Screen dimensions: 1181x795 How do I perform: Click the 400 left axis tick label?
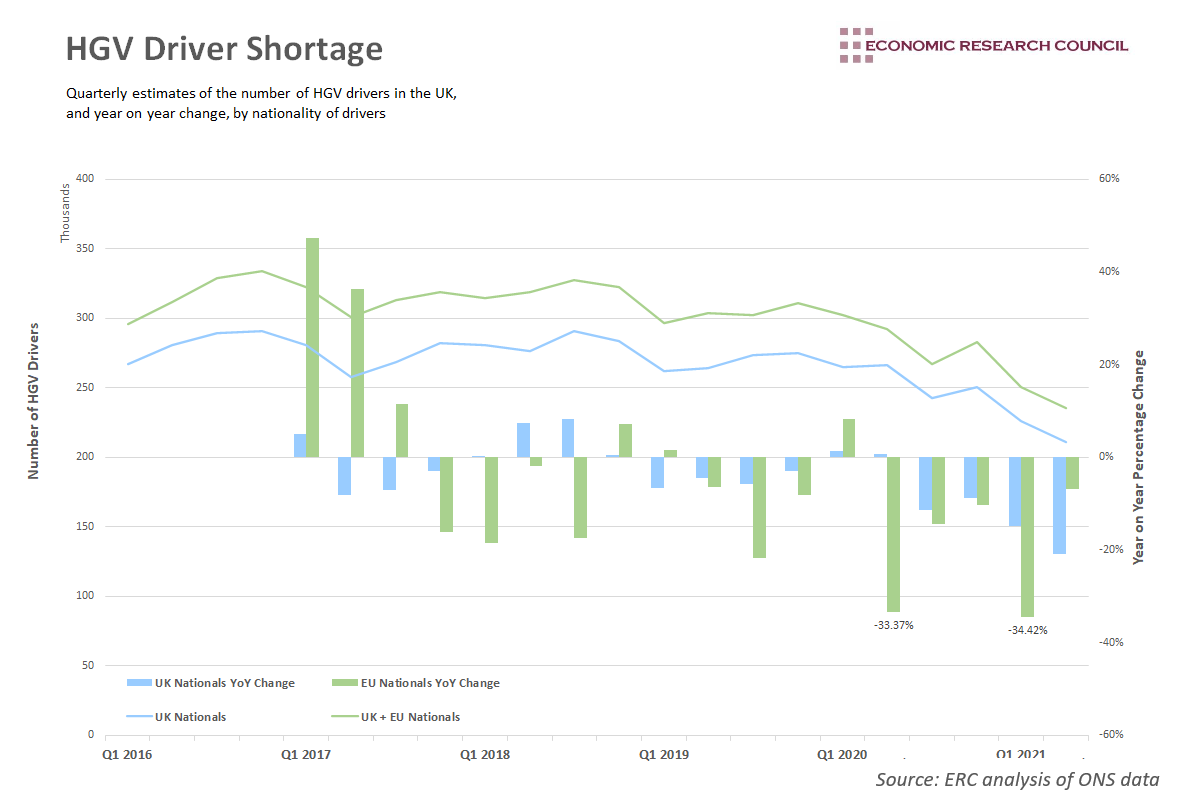(84, 179)
